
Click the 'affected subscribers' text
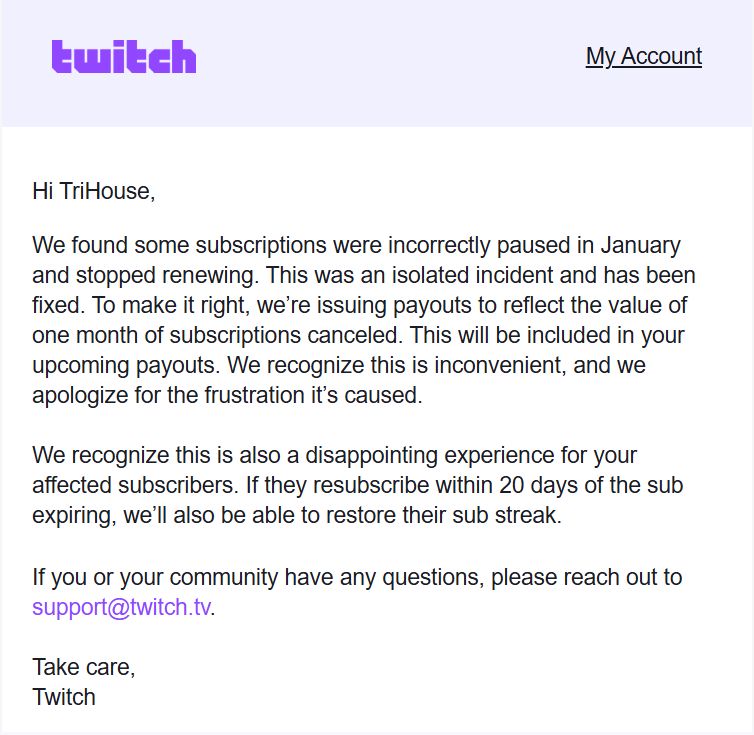pos(133,485)
